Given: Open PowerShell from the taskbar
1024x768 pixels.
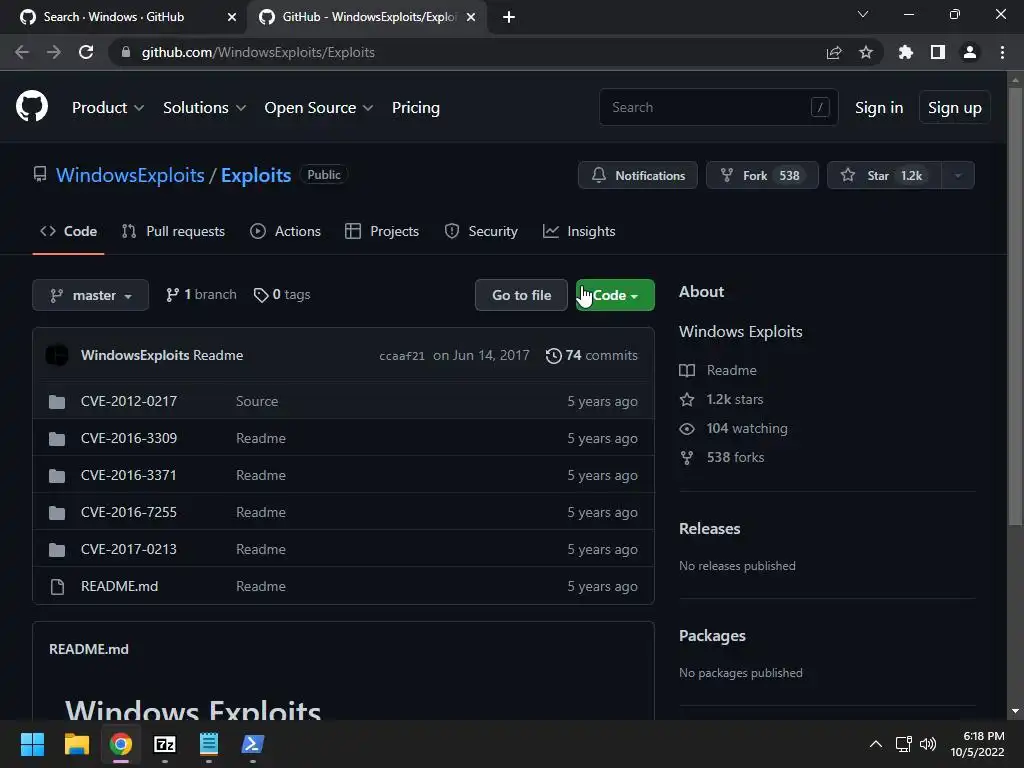Looking at the screenshot, I should click(x=253, y=744).
